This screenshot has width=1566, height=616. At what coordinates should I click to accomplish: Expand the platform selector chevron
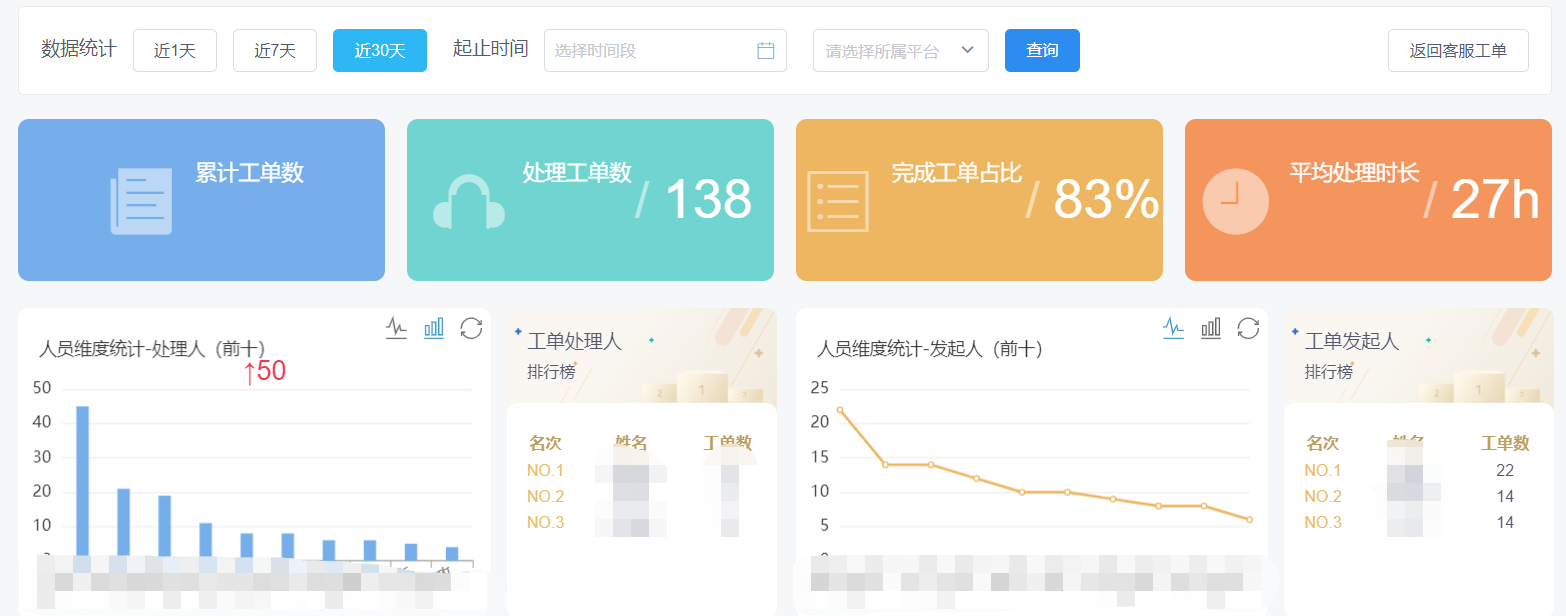pos(965,50)
